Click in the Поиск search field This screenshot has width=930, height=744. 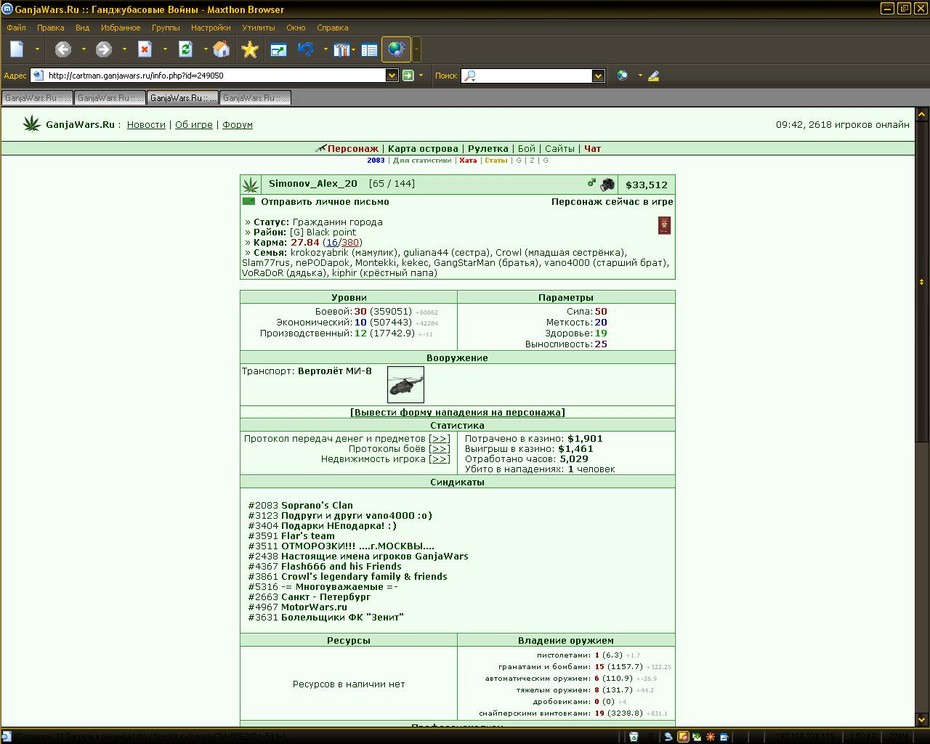[533, 75]
